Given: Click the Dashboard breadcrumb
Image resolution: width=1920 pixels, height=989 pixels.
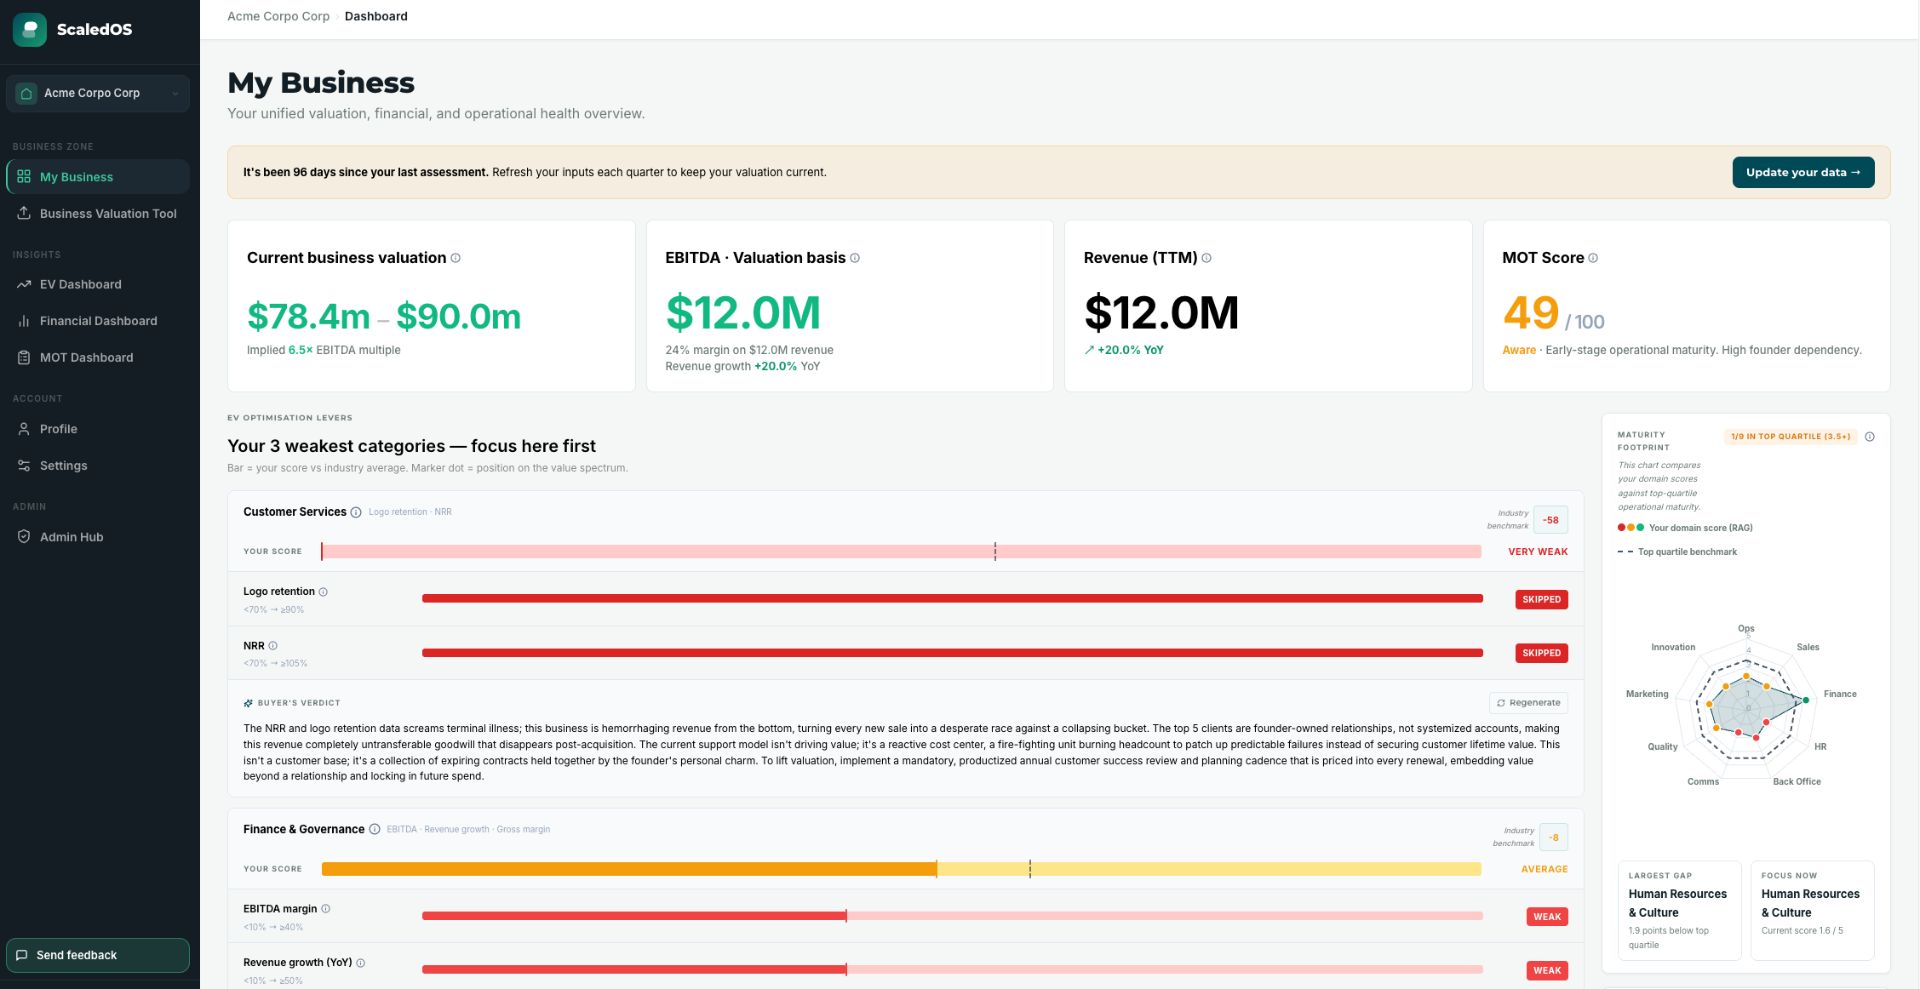Looking at the screenshot, I should click(x=376, y=16).
